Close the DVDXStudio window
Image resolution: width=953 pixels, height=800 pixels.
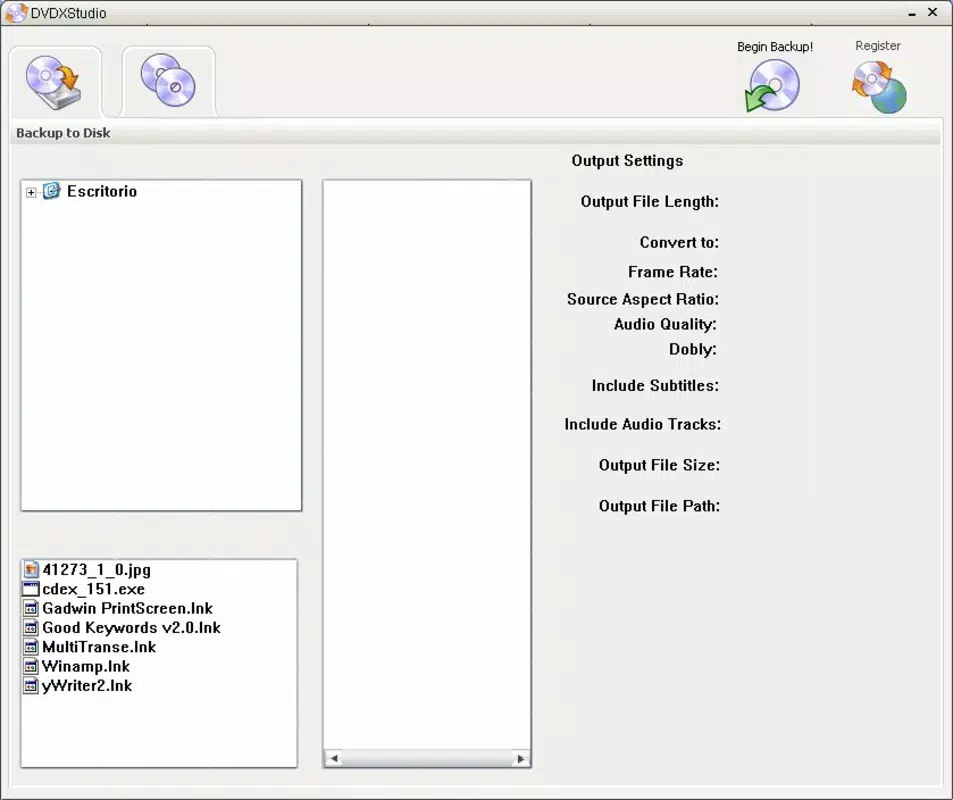pos(933,12)
